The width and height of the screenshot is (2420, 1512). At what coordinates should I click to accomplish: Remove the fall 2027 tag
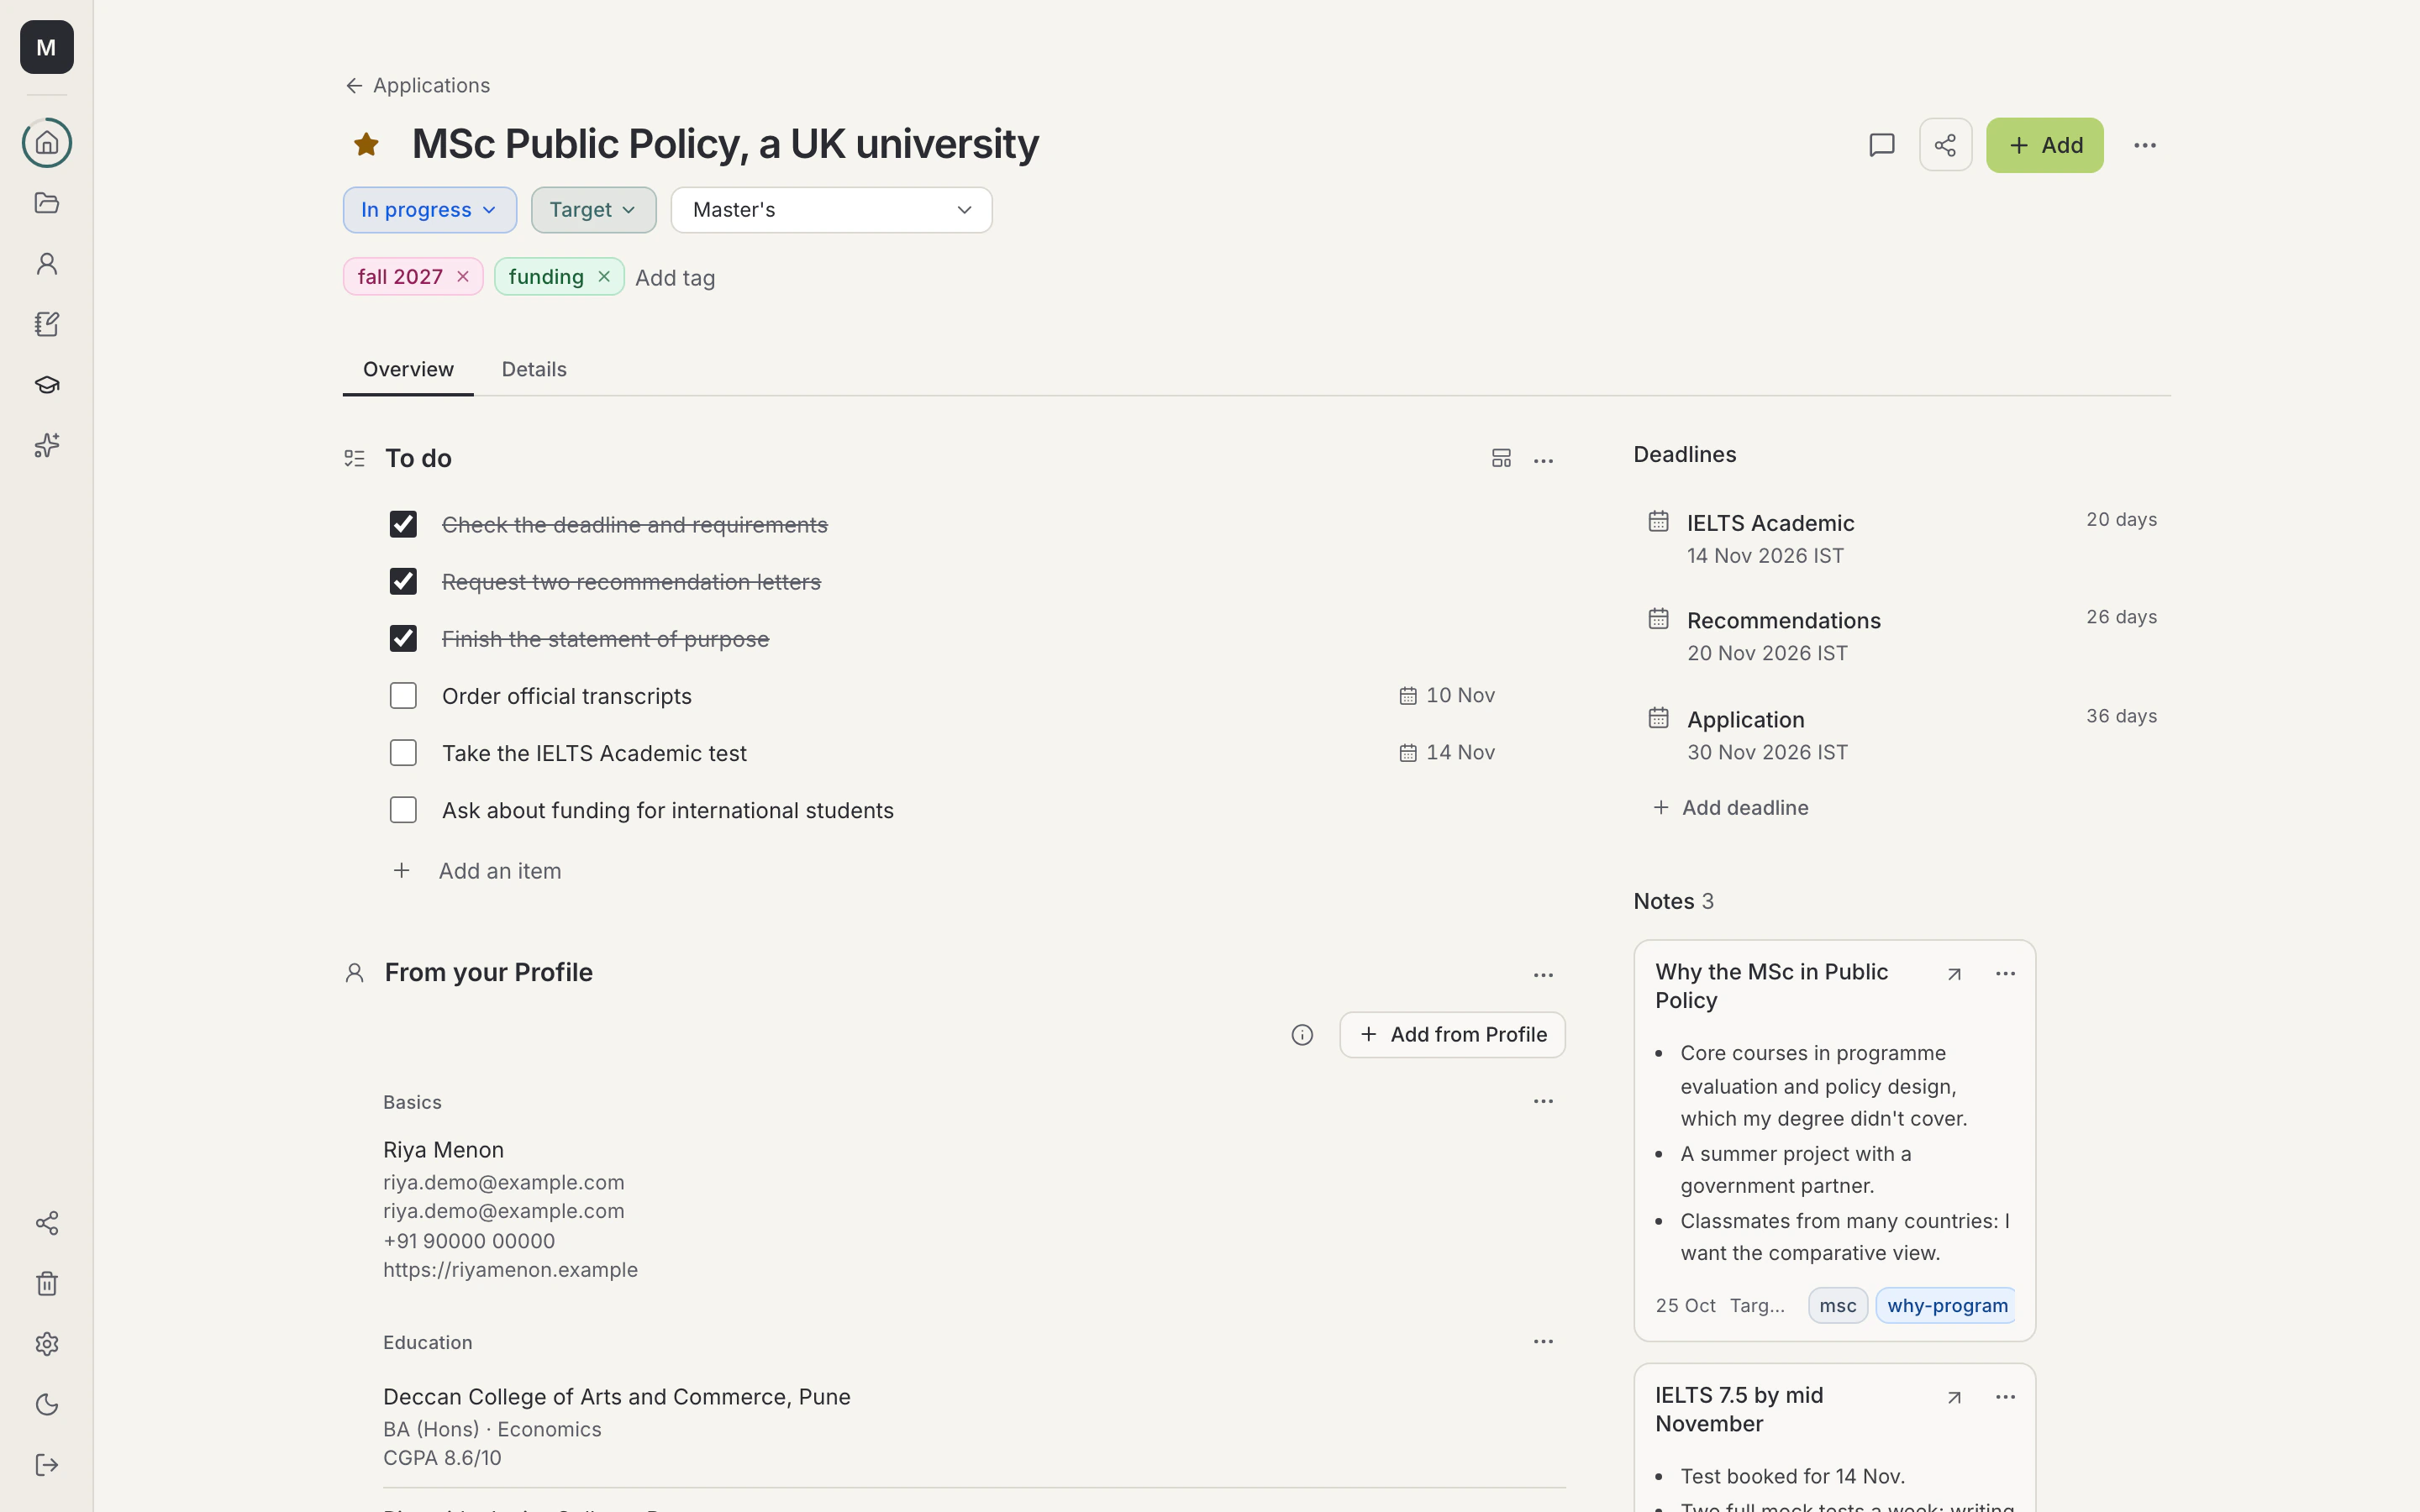463,277
